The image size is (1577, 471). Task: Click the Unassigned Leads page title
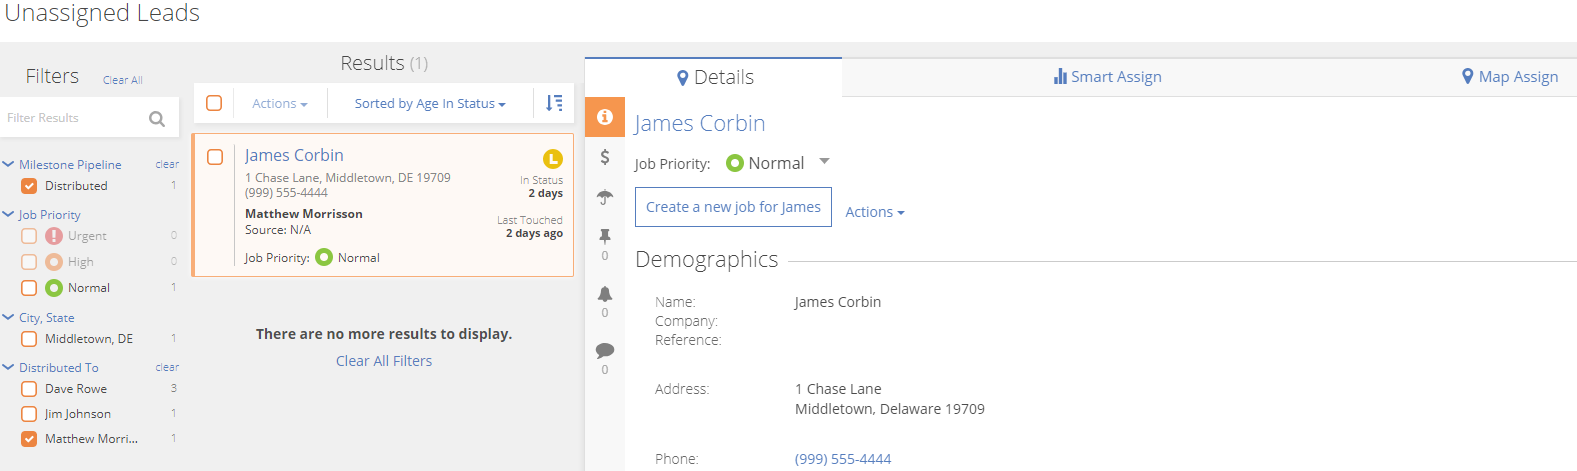pyautogui.click(x=102, y=13)
